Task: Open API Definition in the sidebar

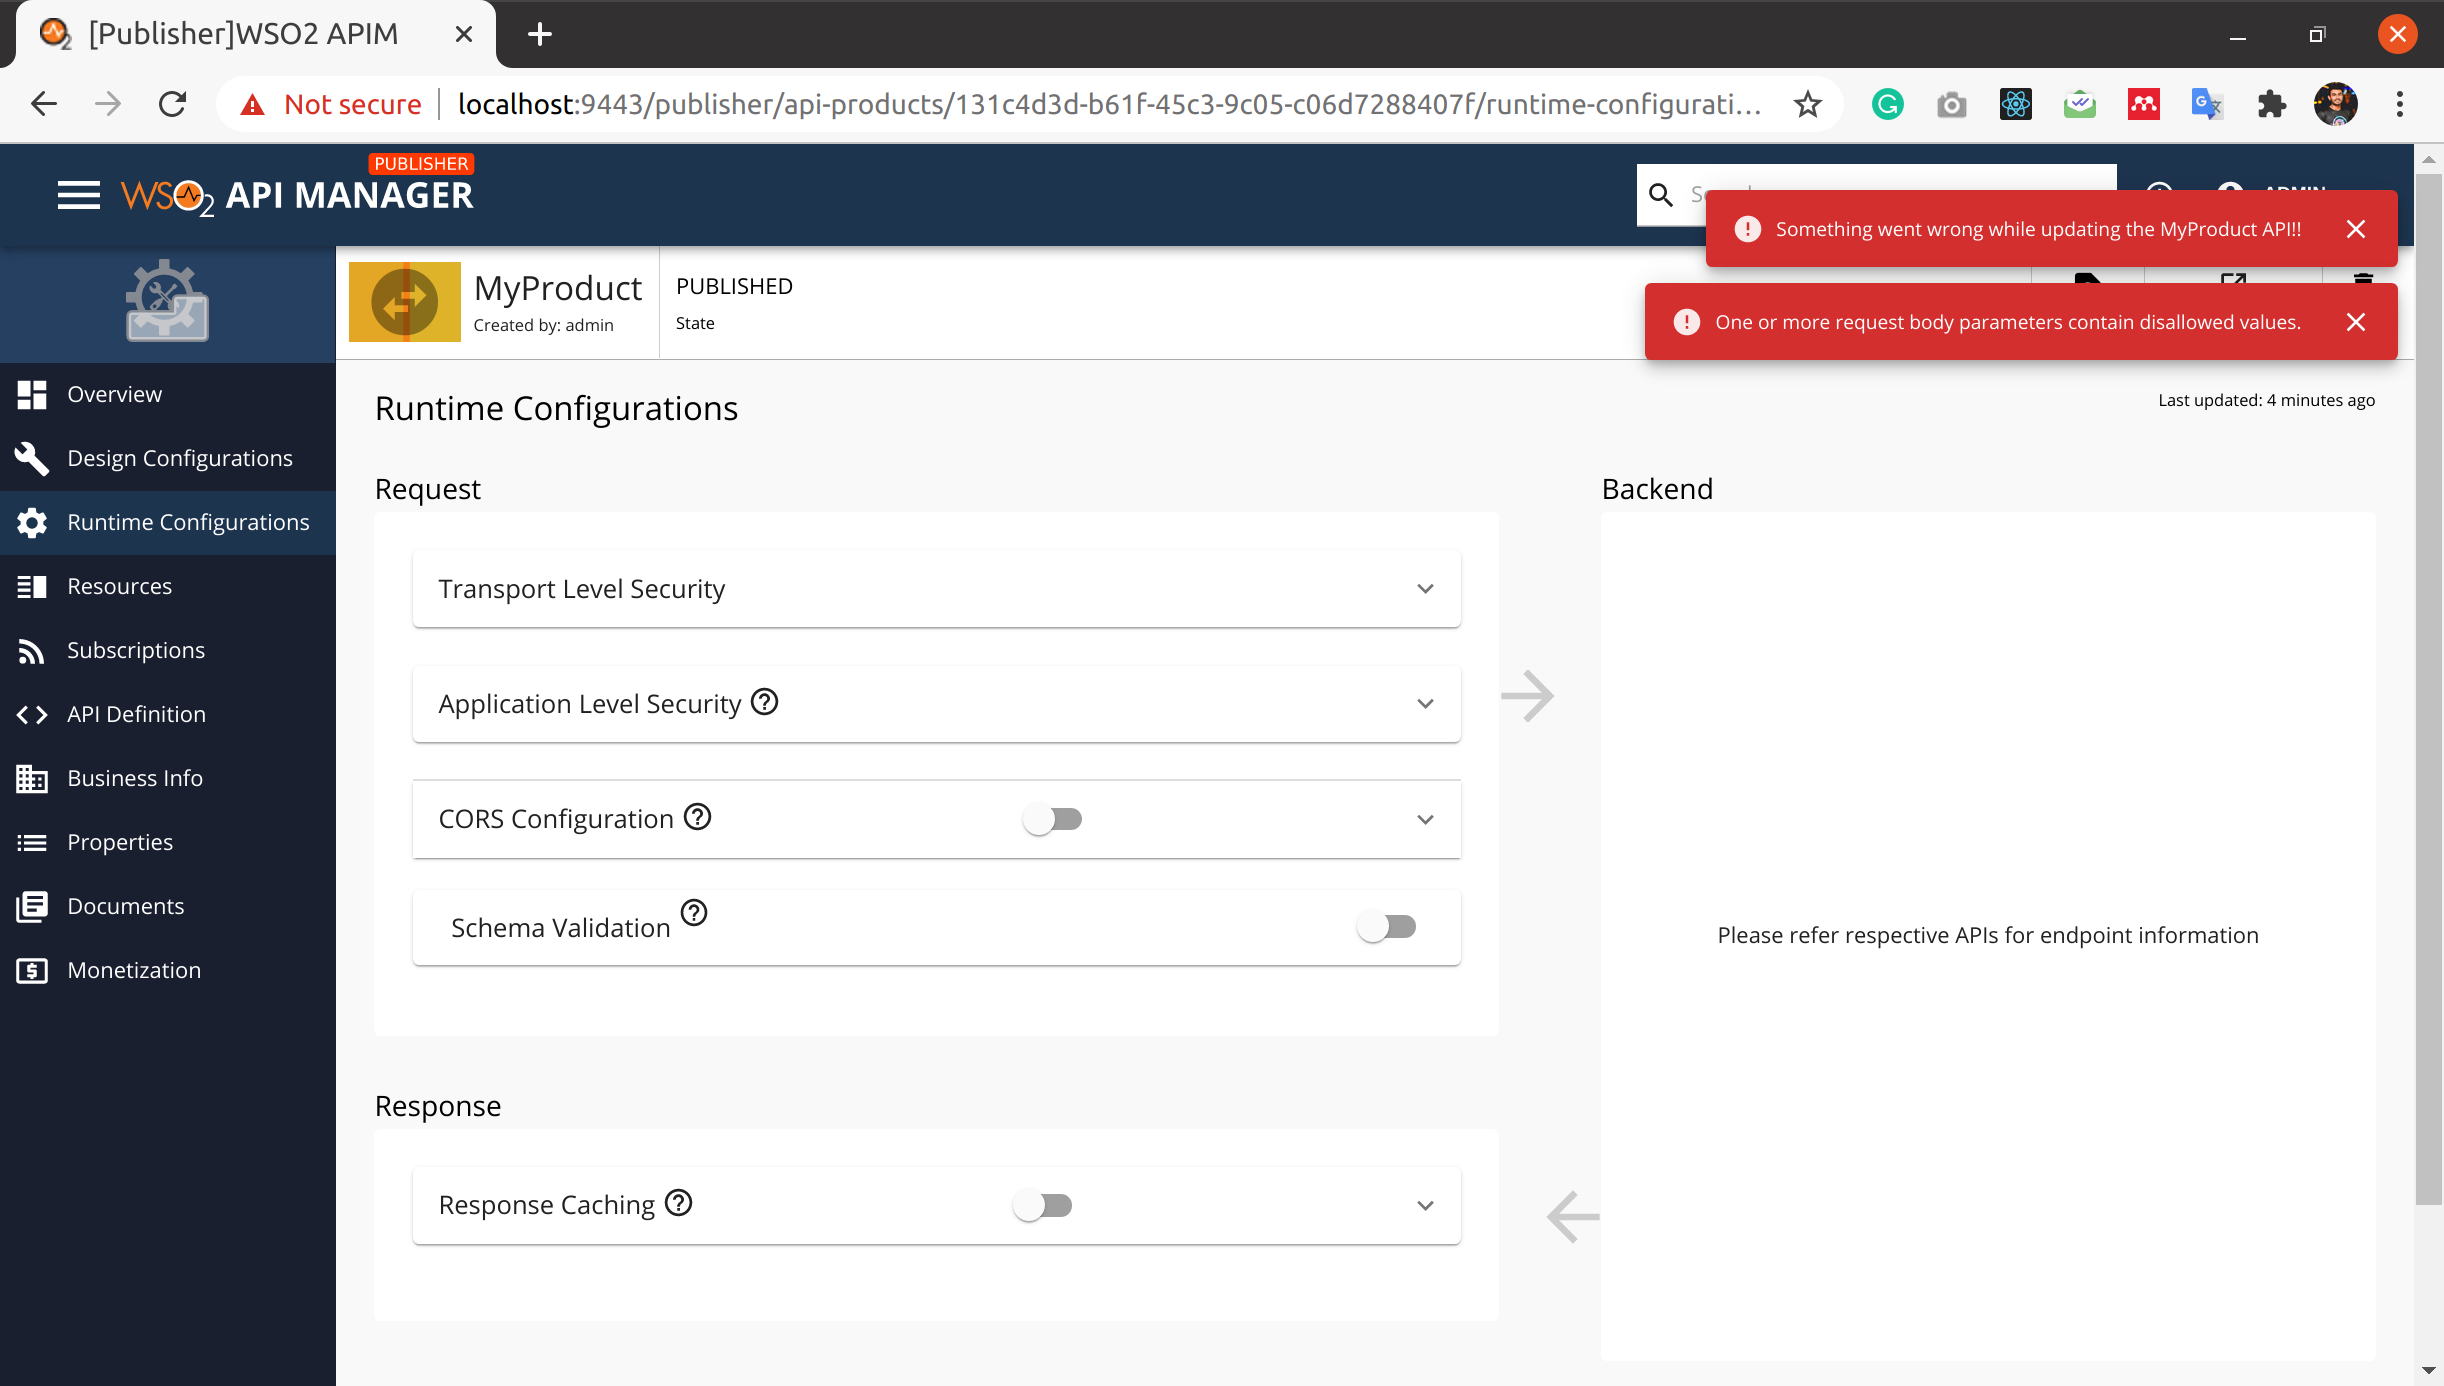Action: [168, 714]
